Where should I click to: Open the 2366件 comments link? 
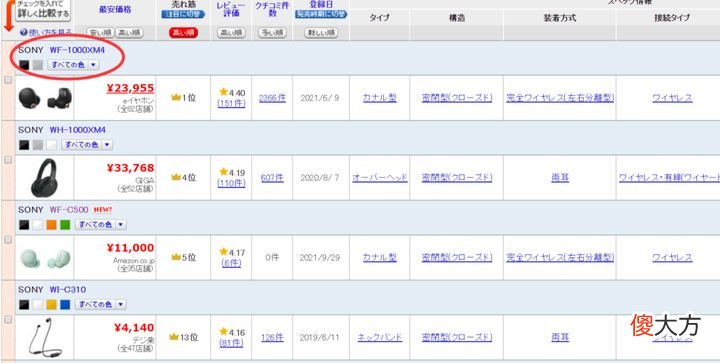point(272,98)
